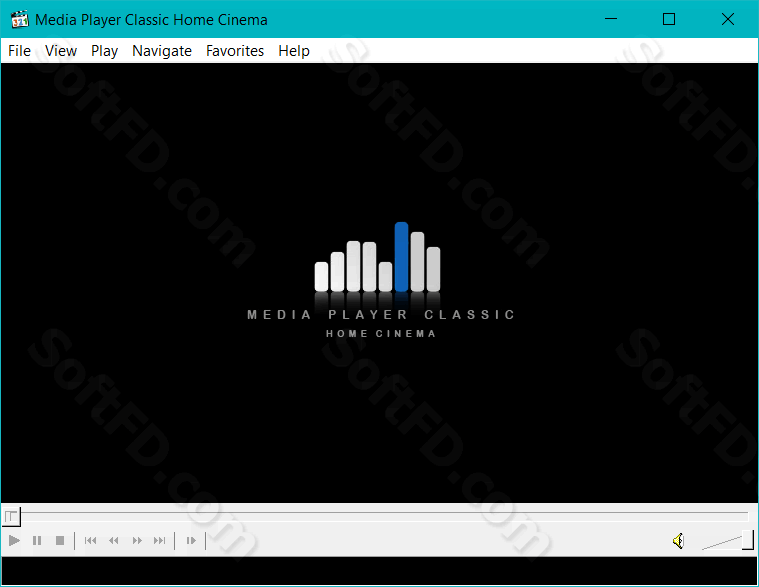Click the black status bar at bottom
Screen dimensions: 759x587
[380, 571]
